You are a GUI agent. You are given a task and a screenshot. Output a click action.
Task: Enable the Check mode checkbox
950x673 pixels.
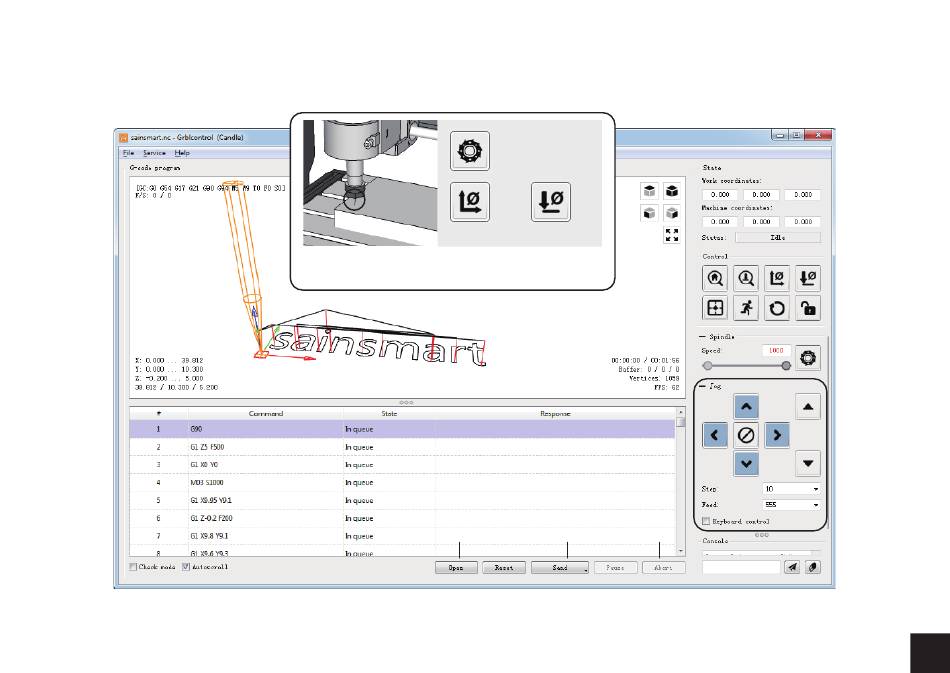click(x=133, y=567)
